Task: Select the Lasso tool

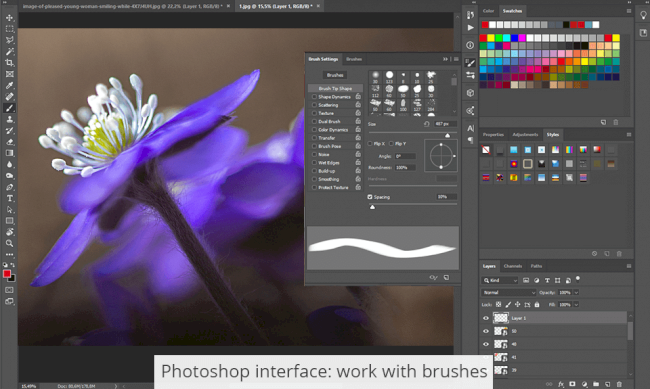Action: coord(9,40)
